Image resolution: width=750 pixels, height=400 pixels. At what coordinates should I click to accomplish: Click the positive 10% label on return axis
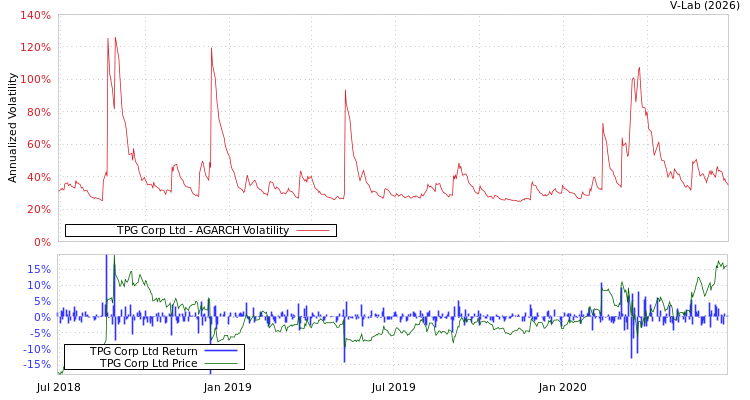click(39, 285)
